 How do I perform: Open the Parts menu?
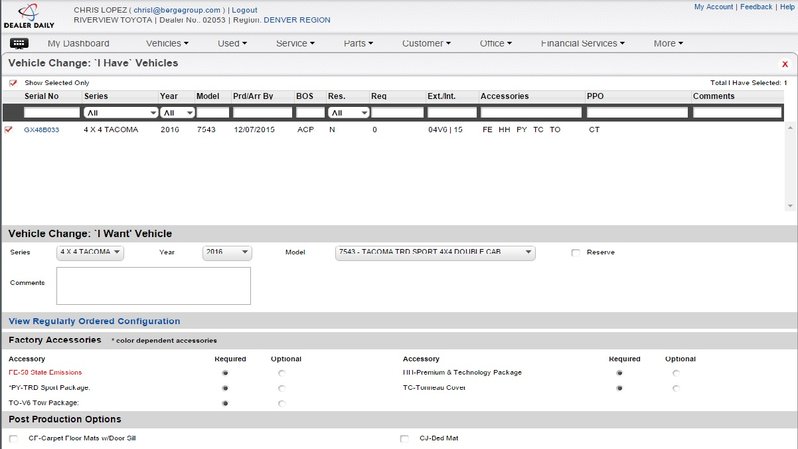[358, 43]
